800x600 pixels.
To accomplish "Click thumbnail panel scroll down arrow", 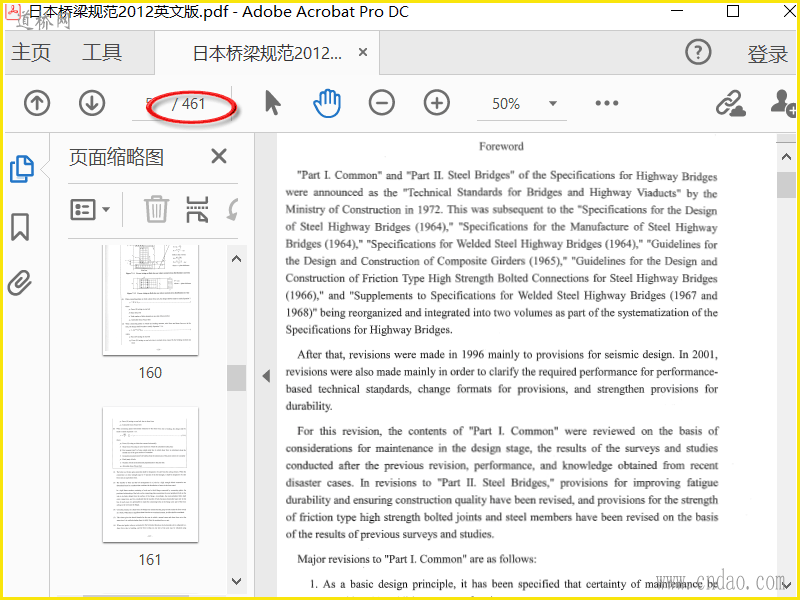I will tap(236, 581).
